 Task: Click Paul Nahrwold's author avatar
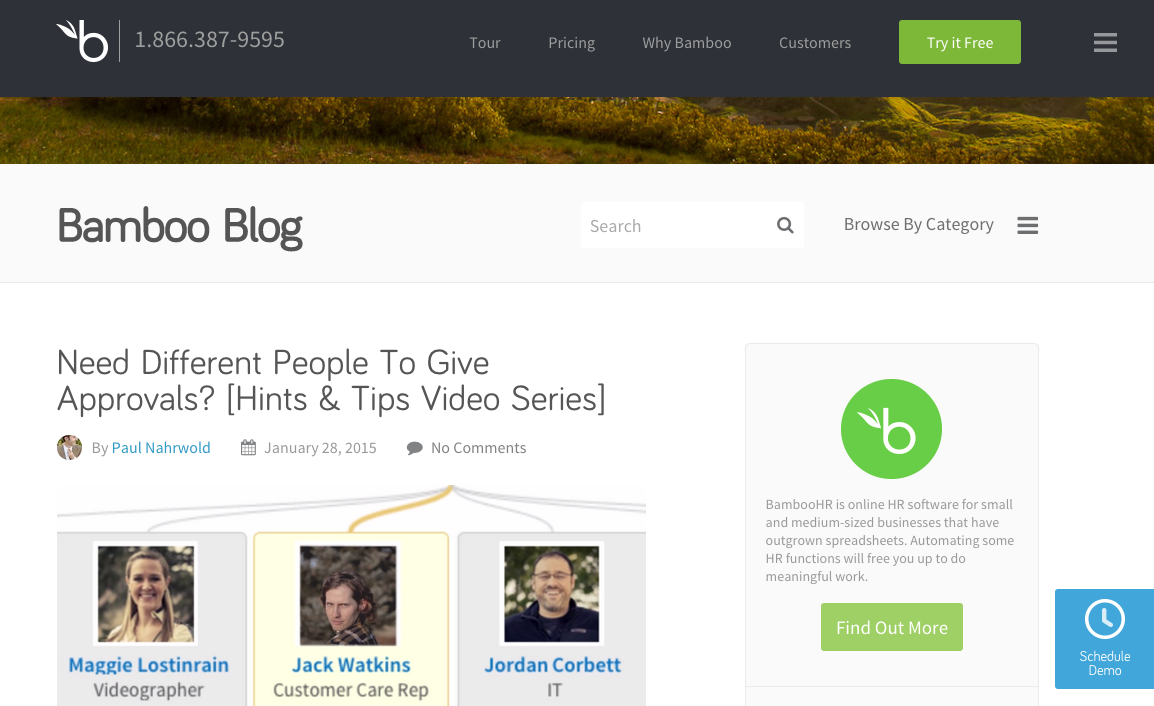(x=69, y=448)
